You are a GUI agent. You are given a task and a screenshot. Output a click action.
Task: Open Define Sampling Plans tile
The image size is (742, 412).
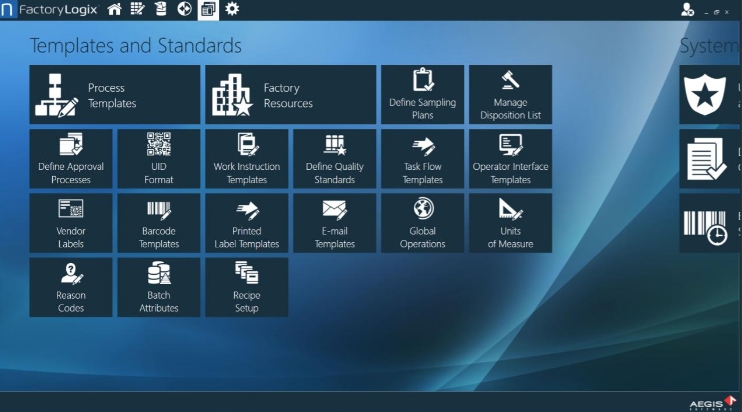(x=423, y=95)
